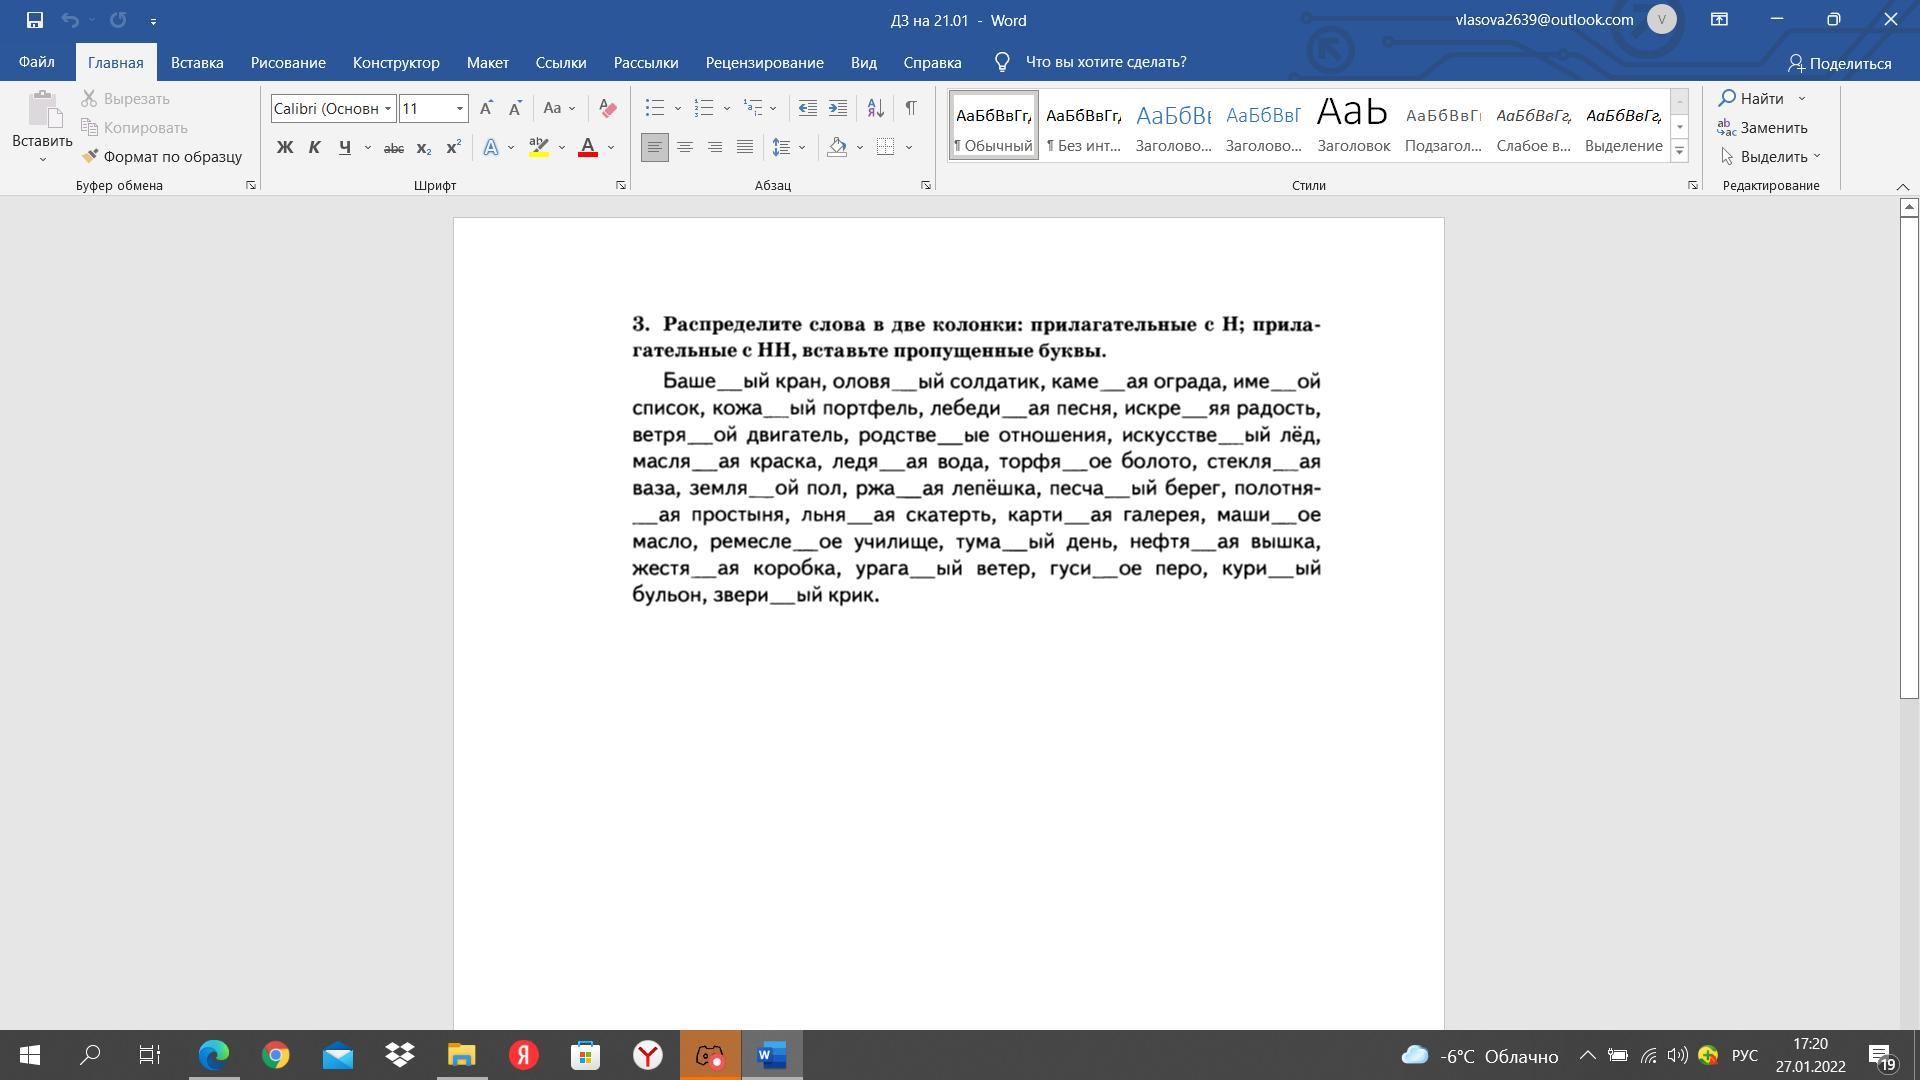Screen dimensions: 1920x1080
Task: Expand the font size dropdown
Action: [x=460, y=108]
